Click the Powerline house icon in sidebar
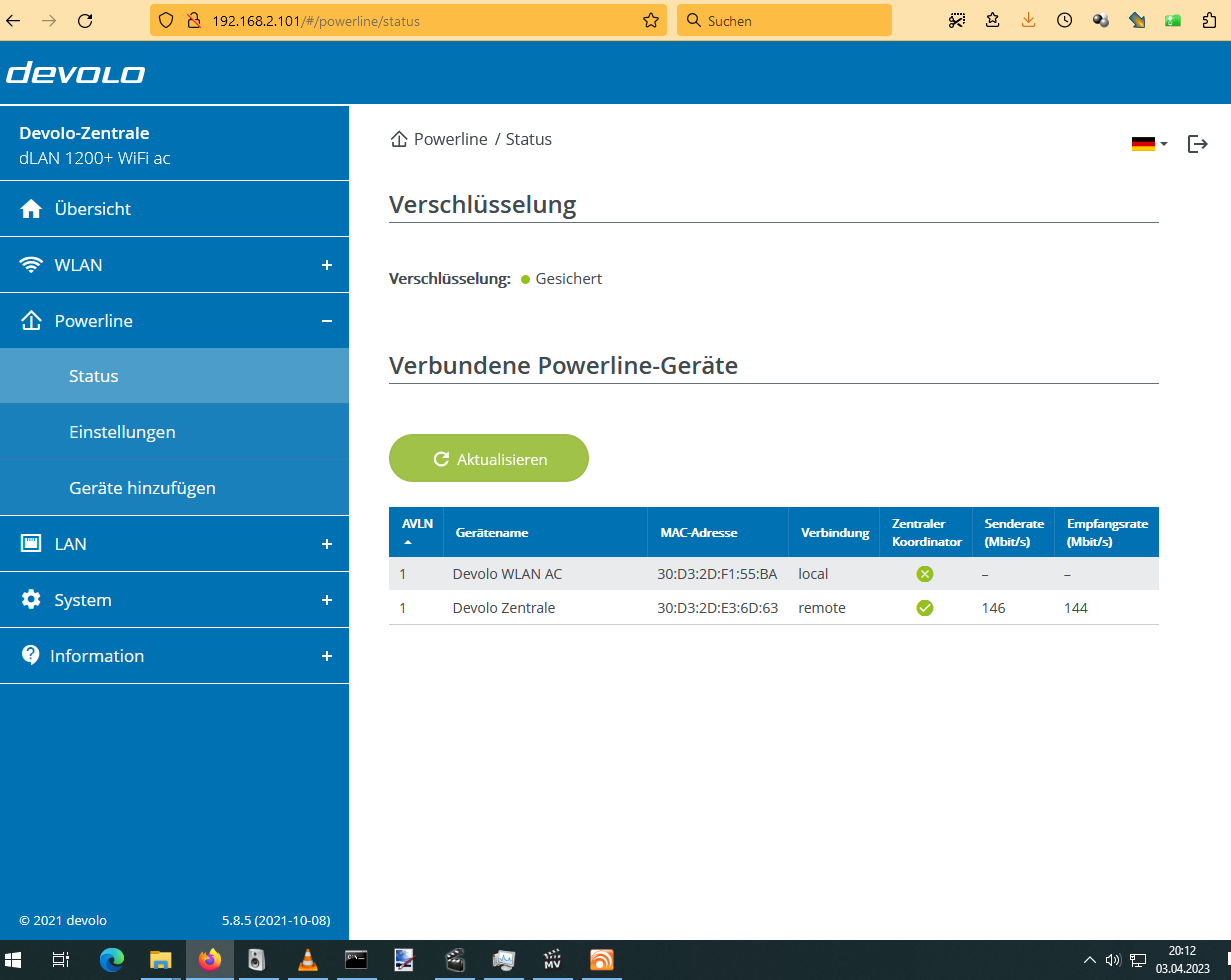This screenshot has width=1231, height=980. (31, 321)
